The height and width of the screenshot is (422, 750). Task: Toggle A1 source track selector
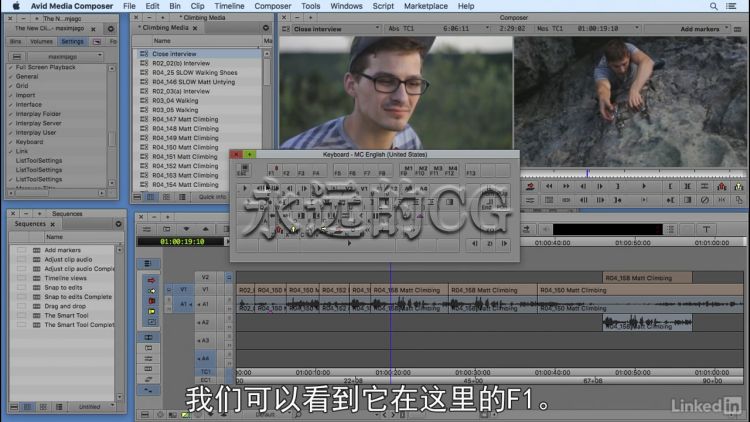click(x=183, y=304)
